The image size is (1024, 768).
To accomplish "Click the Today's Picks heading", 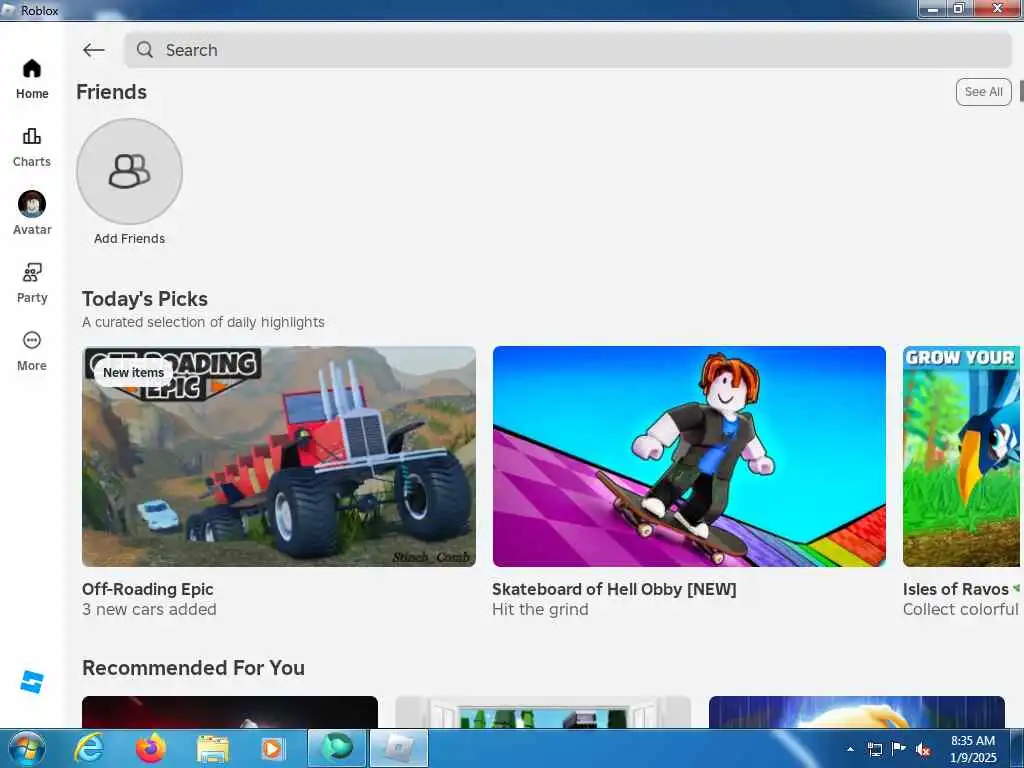I will (145, 299).
